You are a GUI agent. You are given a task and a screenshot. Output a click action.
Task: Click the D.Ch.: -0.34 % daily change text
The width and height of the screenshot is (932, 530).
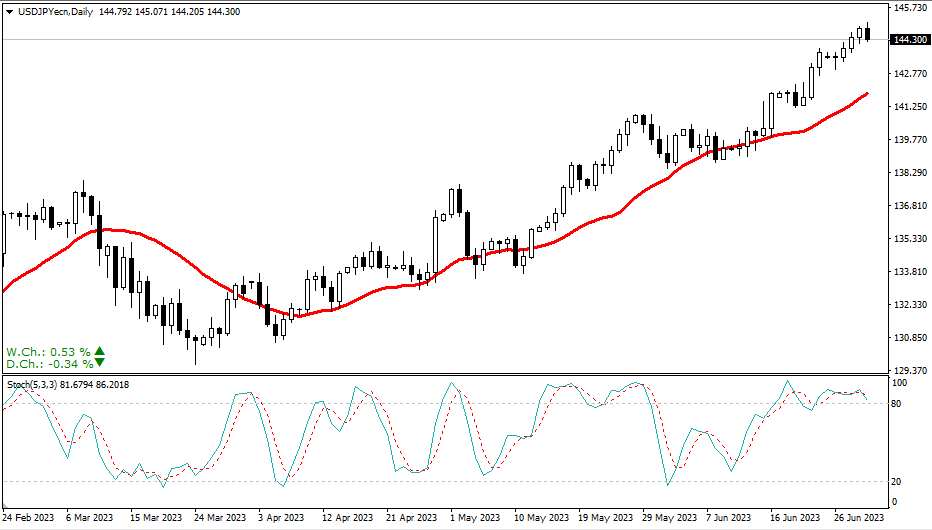coord(48,363)
